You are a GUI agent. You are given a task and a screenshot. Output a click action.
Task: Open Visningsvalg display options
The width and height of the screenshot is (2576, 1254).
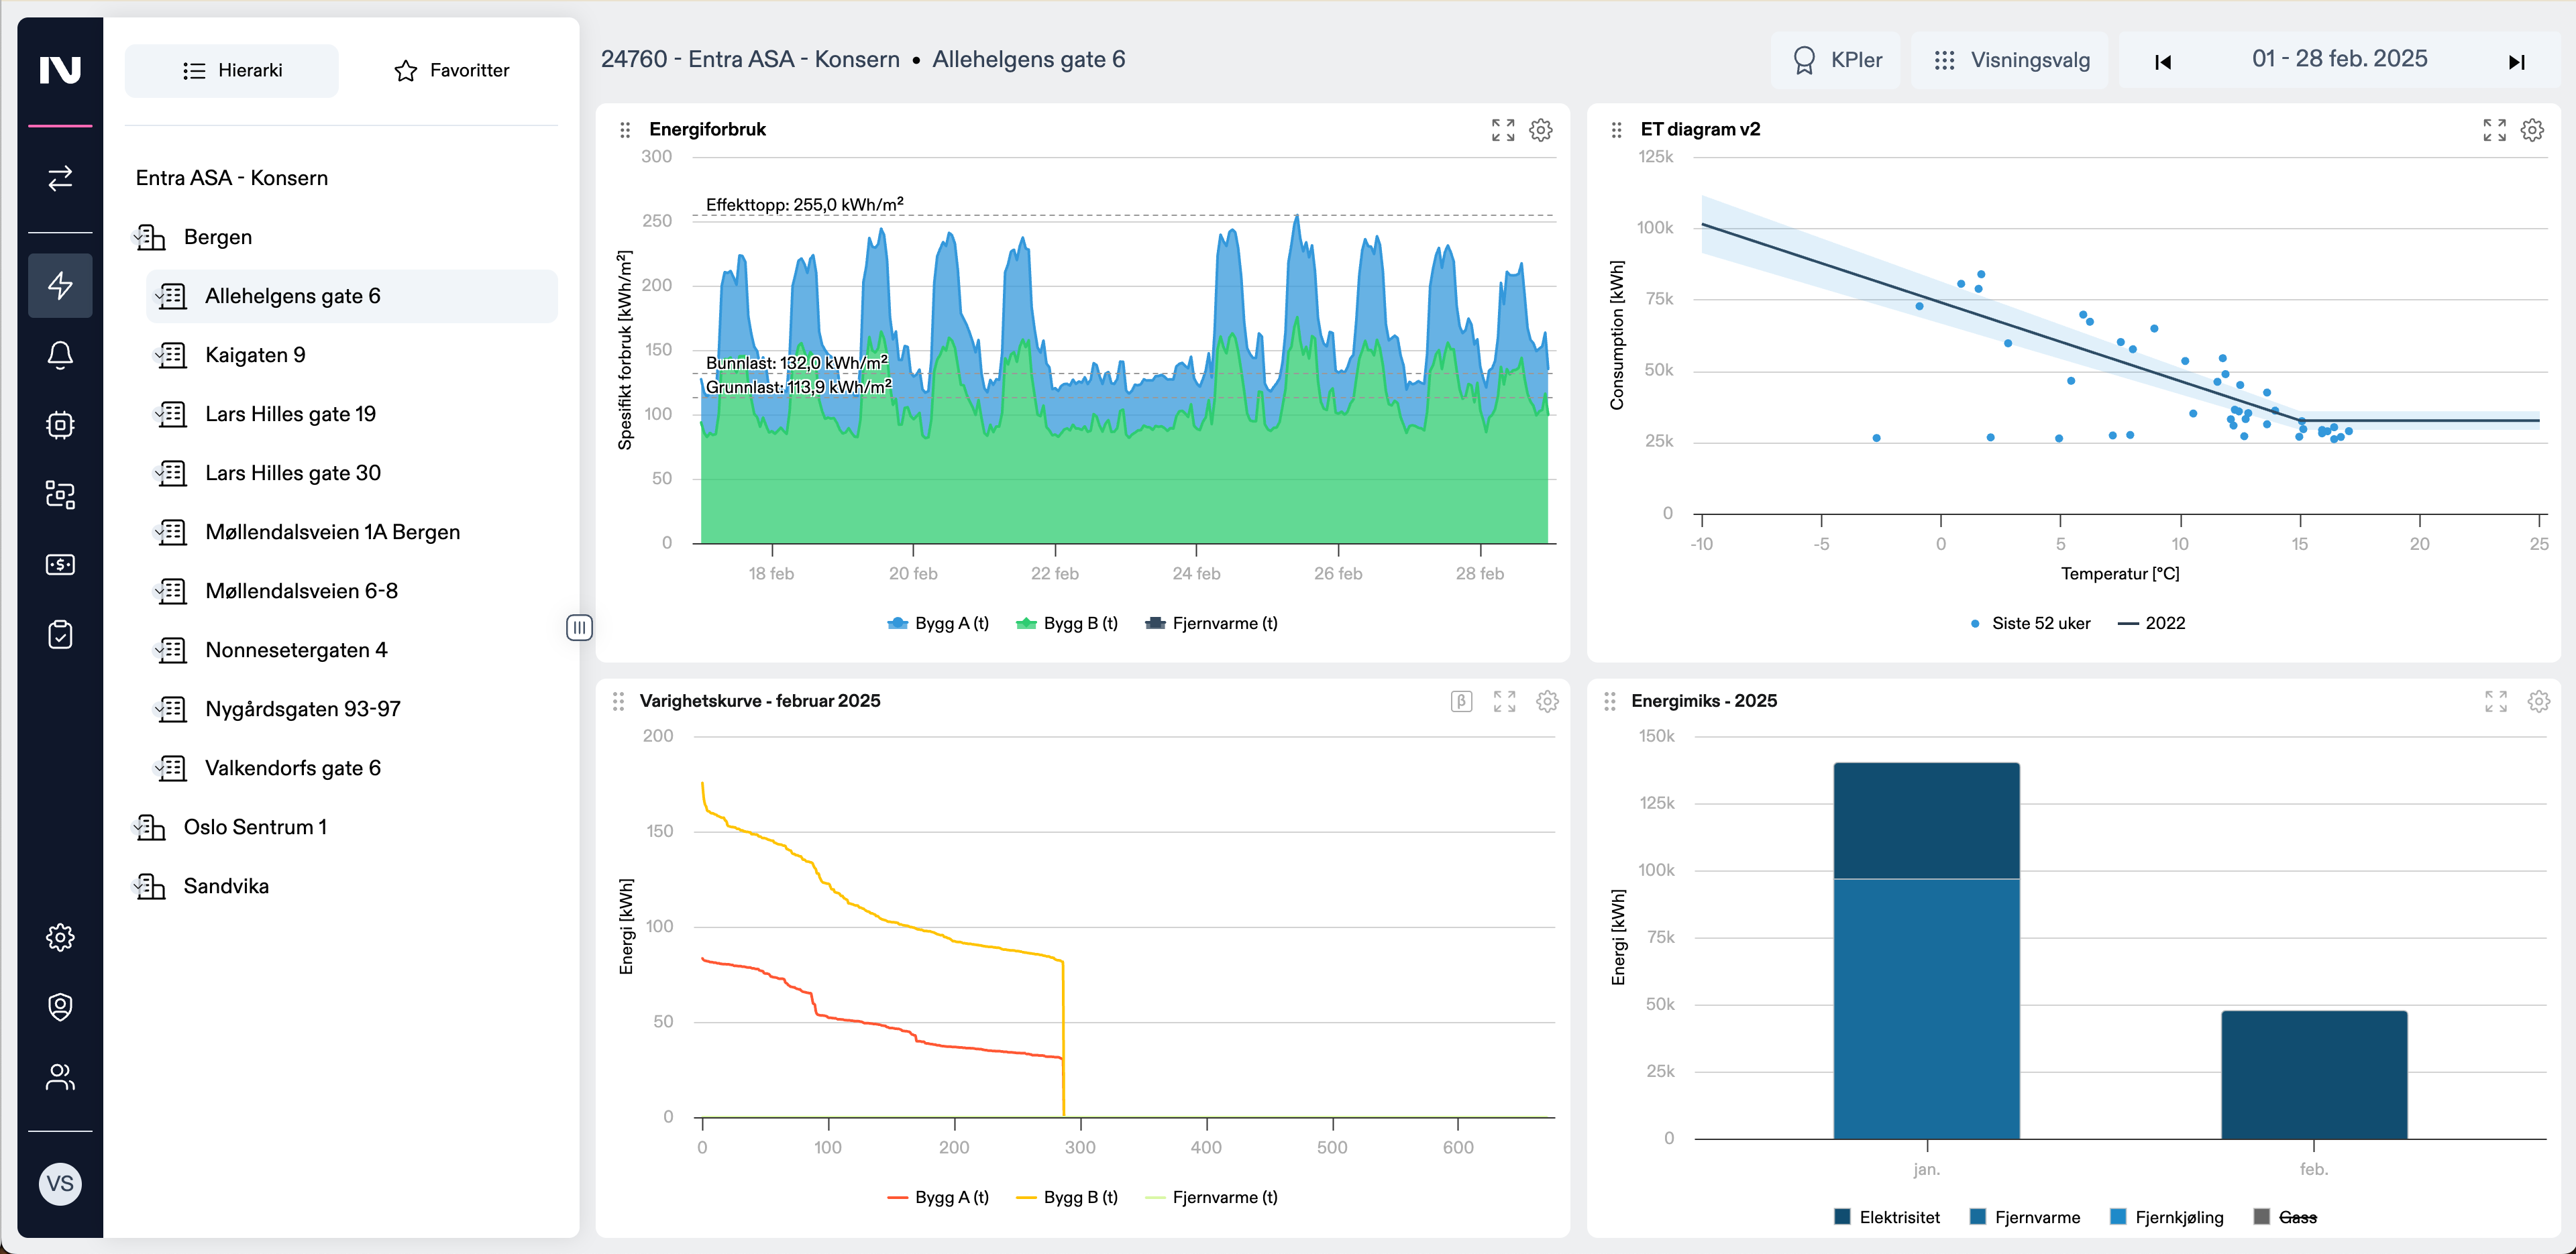pyautogui.click(x=2010, y=60)
